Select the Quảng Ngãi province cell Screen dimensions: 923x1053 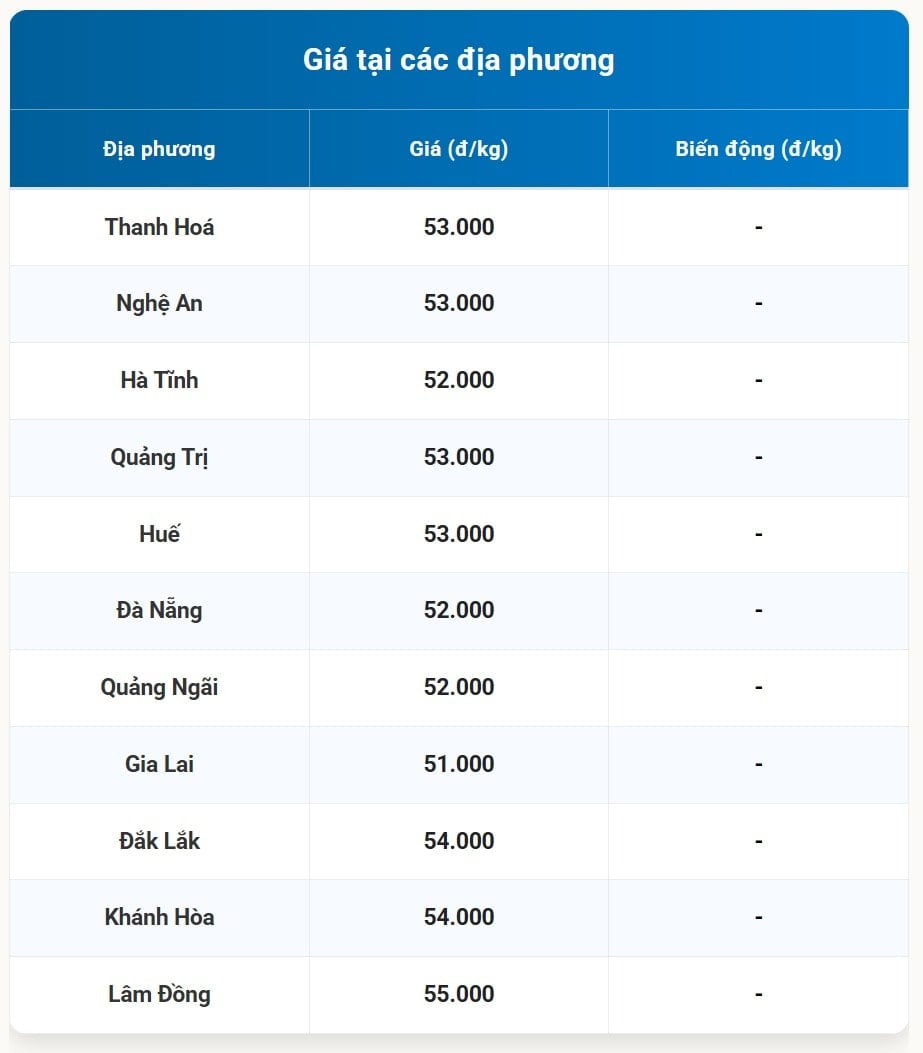click(159, 687)
